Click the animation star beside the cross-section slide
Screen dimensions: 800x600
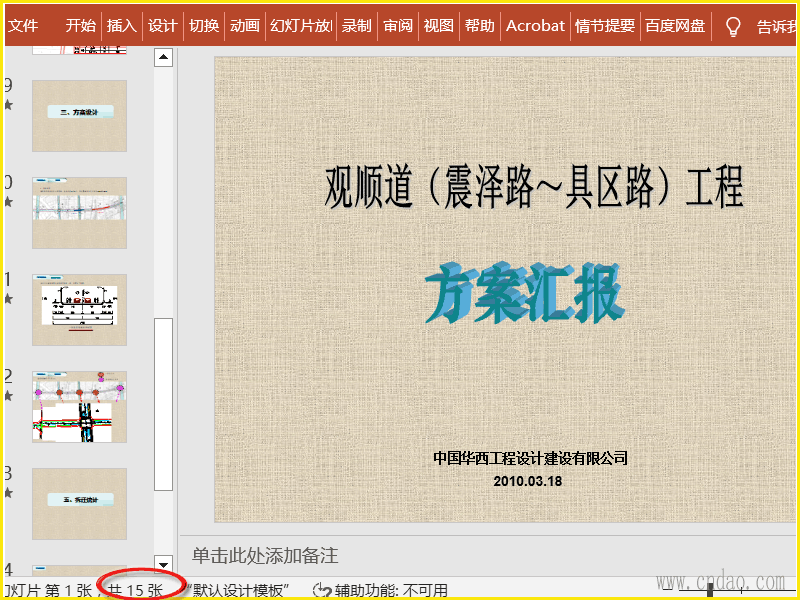(8, 298)
